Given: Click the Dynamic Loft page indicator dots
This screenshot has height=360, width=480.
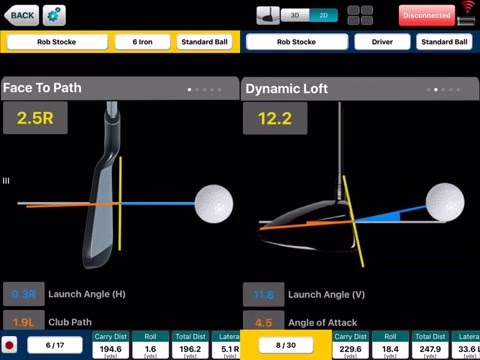Looking at the screenshot, I should (443, 90).
